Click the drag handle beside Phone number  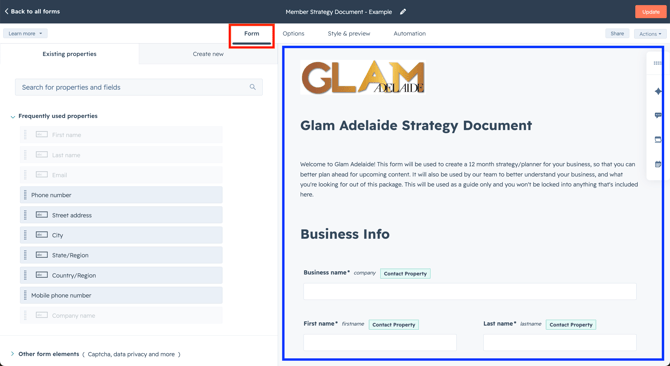25,195
